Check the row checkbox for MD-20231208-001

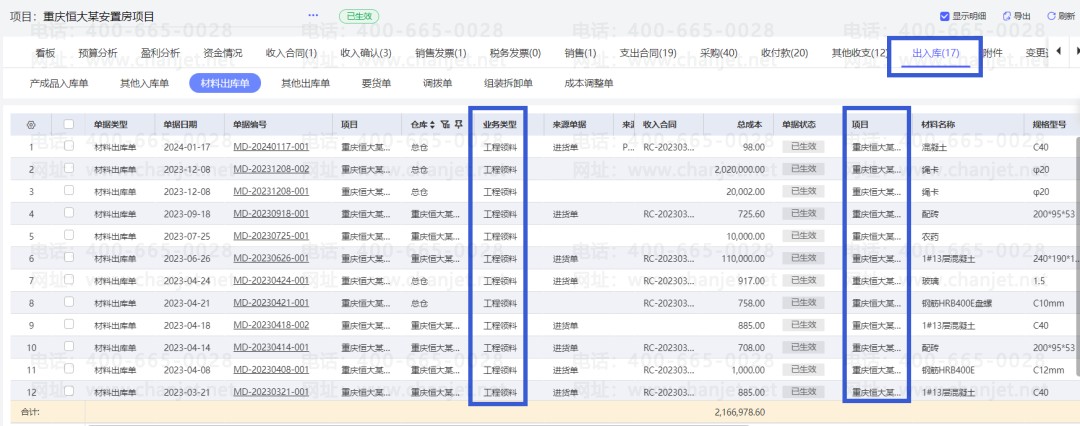(x=68, y=191)
